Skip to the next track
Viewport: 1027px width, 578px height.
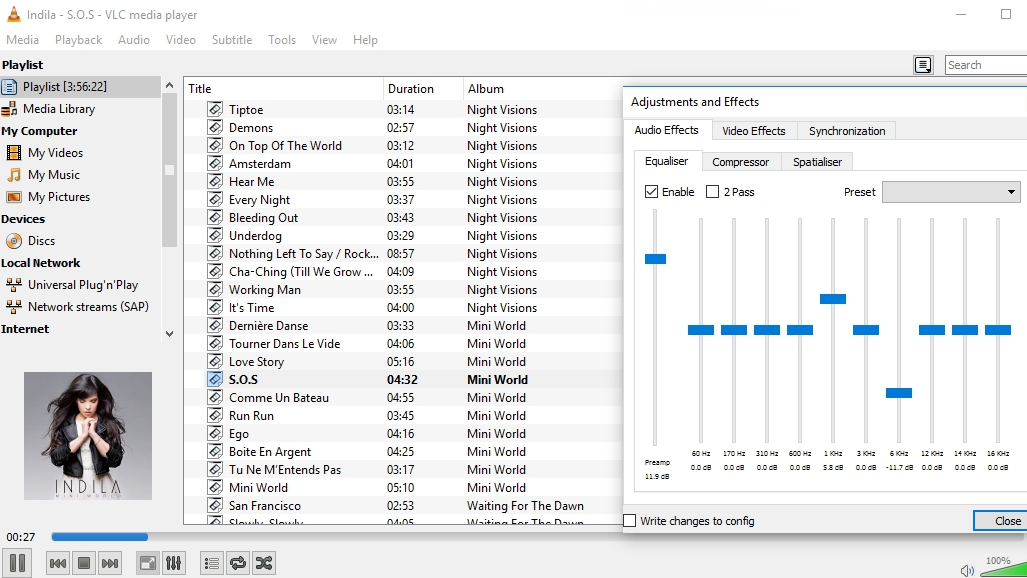point(110,563)
